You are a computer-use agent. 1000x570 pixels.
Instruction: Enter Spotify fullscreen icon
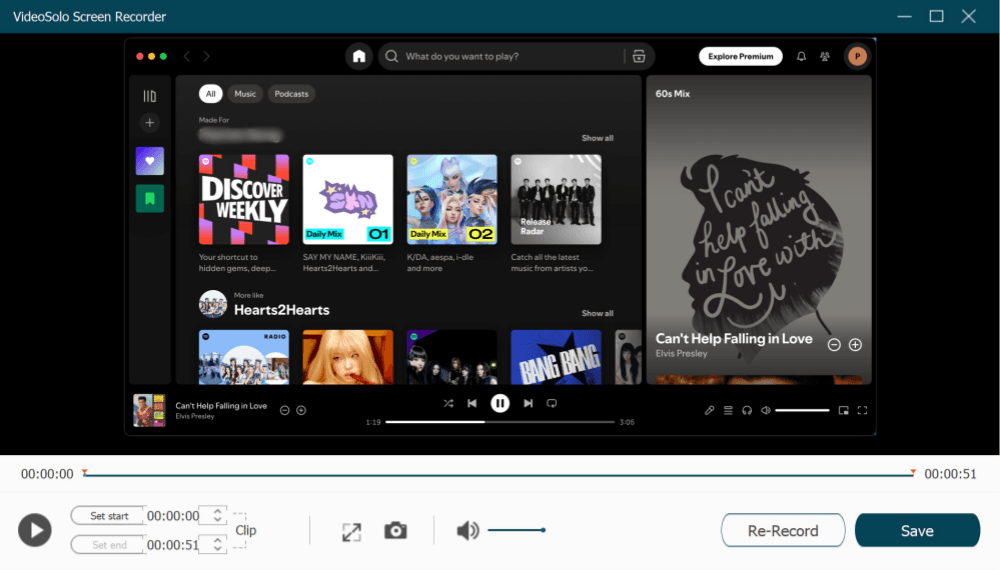(862, 411)
